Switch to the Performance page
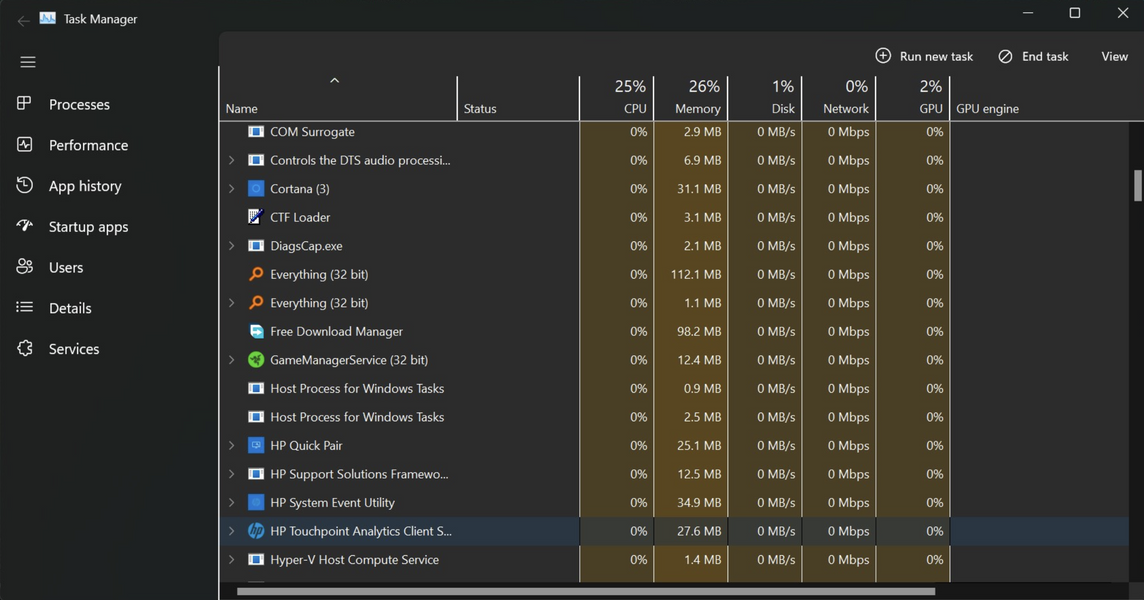The image size is (1144, 600). (x=88, y=145)
